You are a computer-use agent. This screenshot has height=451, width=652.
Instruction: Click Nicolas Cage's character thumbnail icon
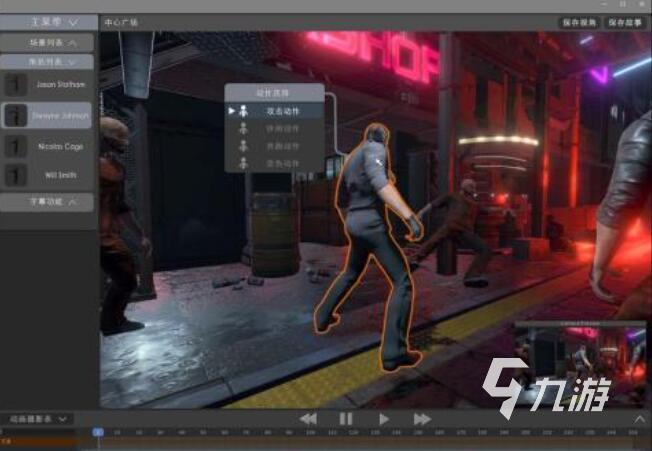[15, 146]
